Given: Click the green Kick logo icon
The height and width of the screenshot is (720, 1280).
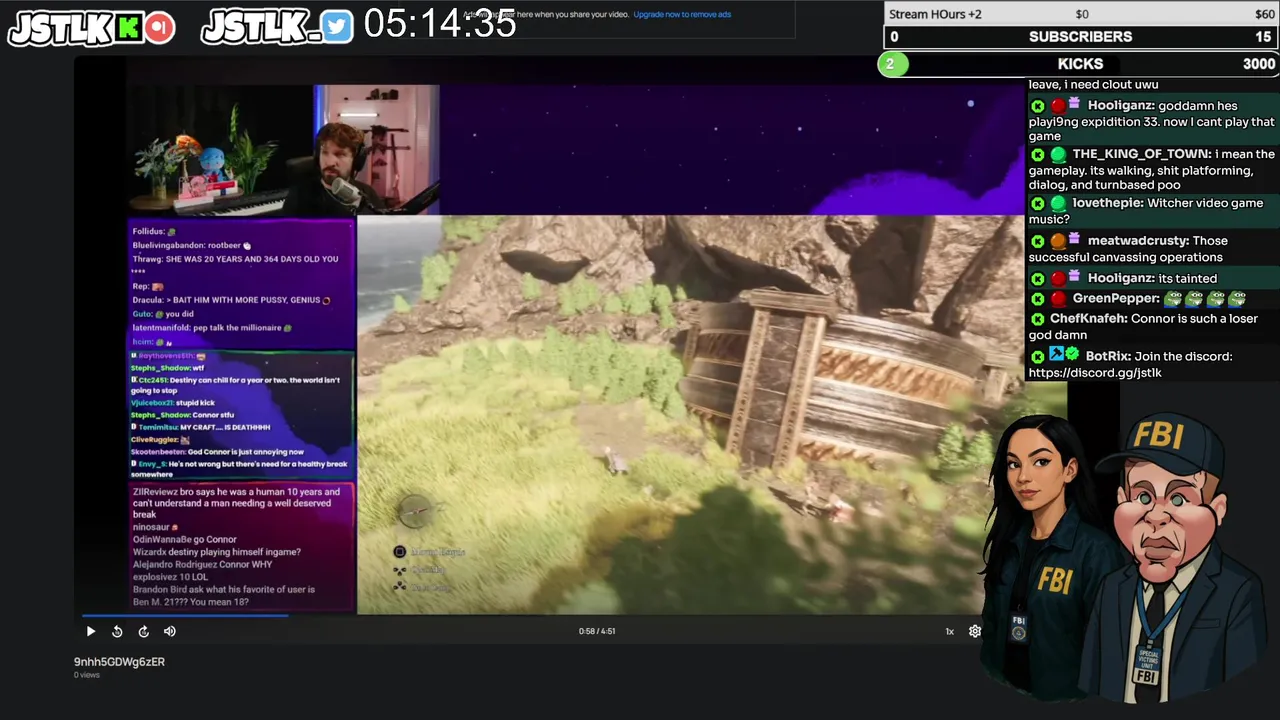Looking at the screenshot, I should pyautogui.click(x=128, y=28).
